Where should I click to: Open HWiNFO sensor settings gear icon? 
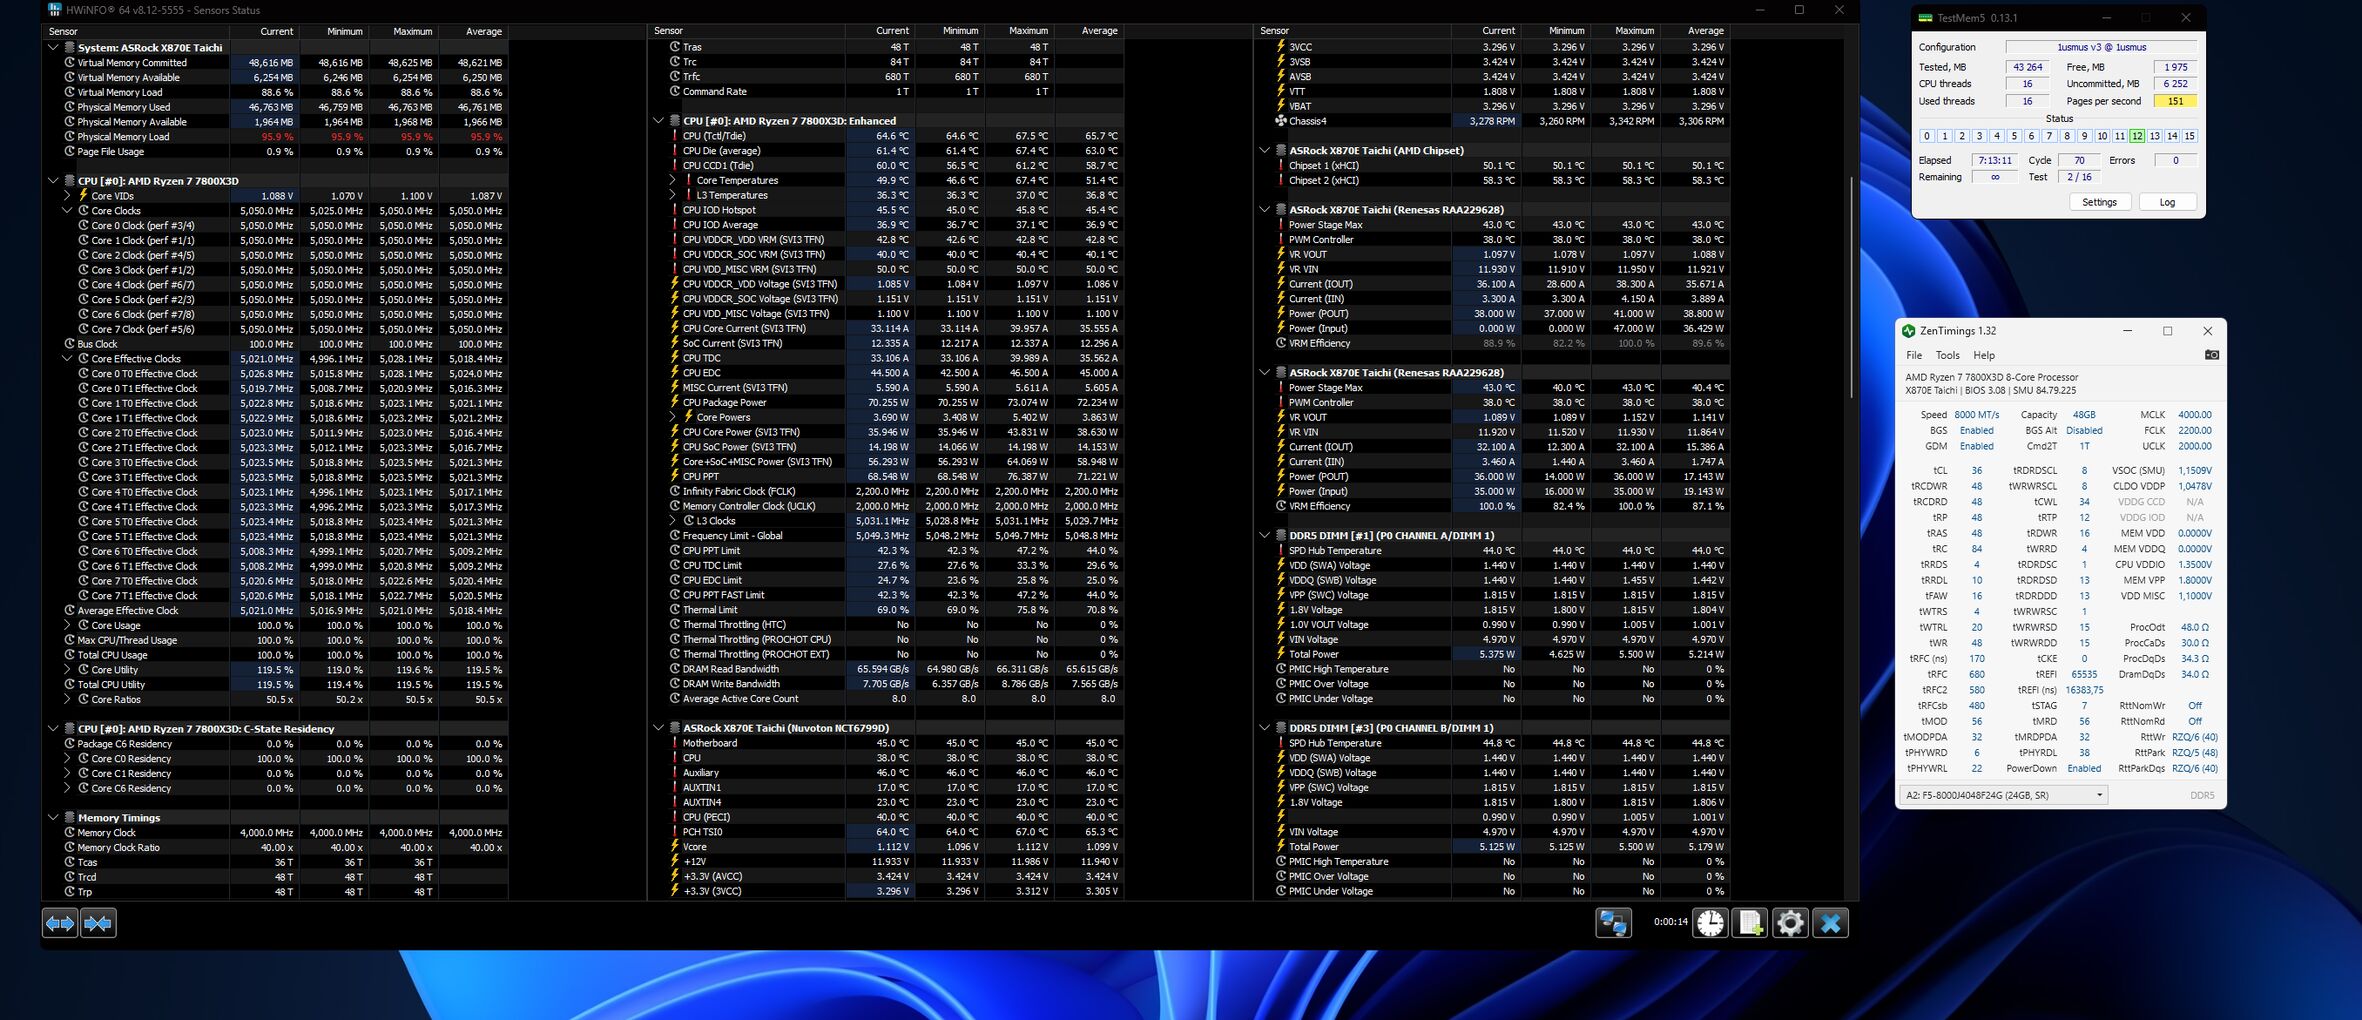coord(1790,923)
